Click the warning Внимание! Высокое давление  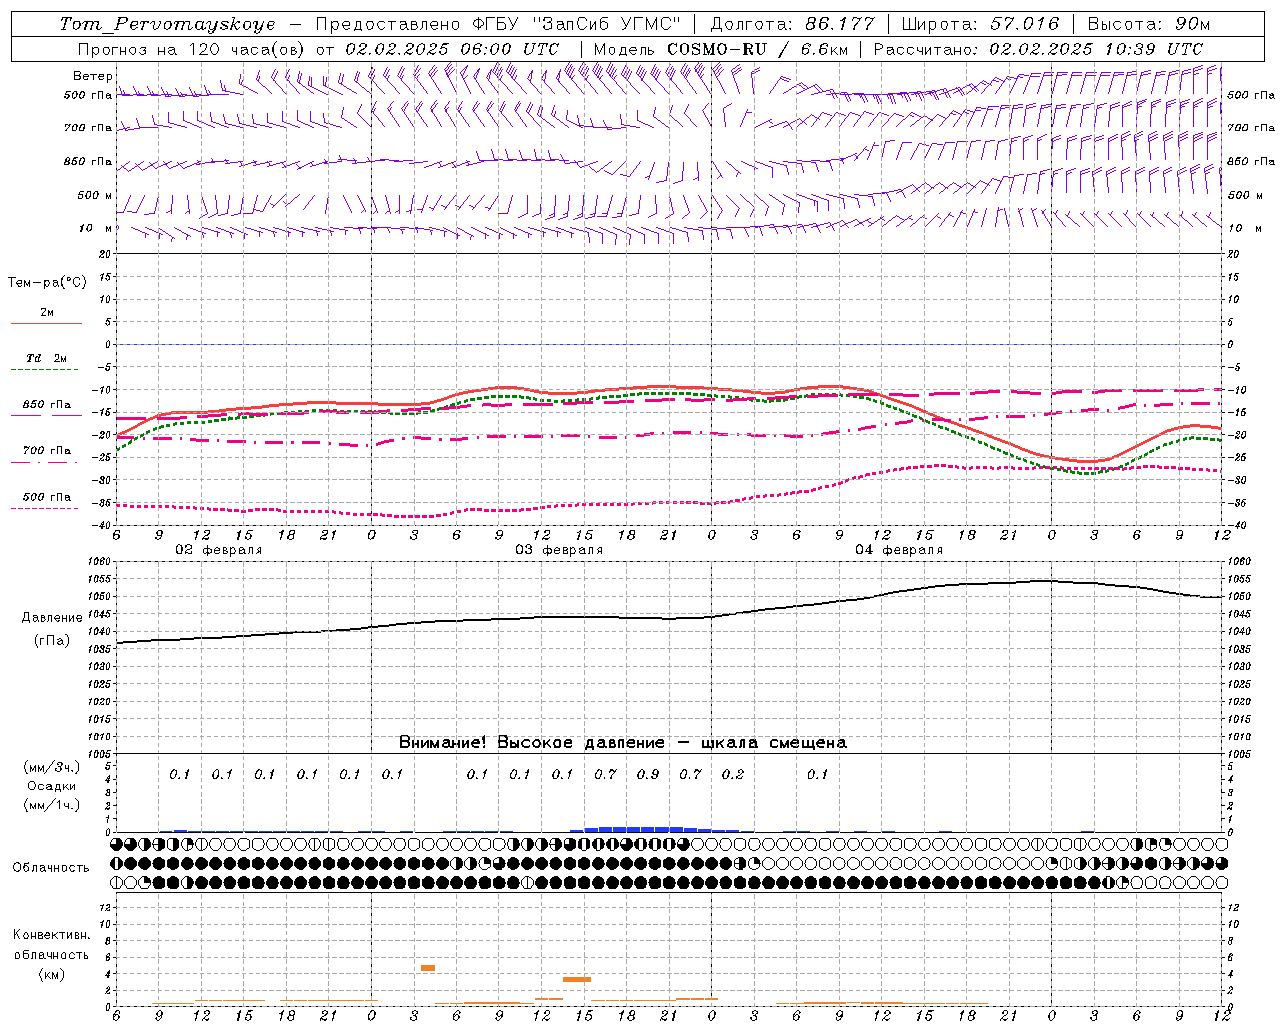pos(531,743)
